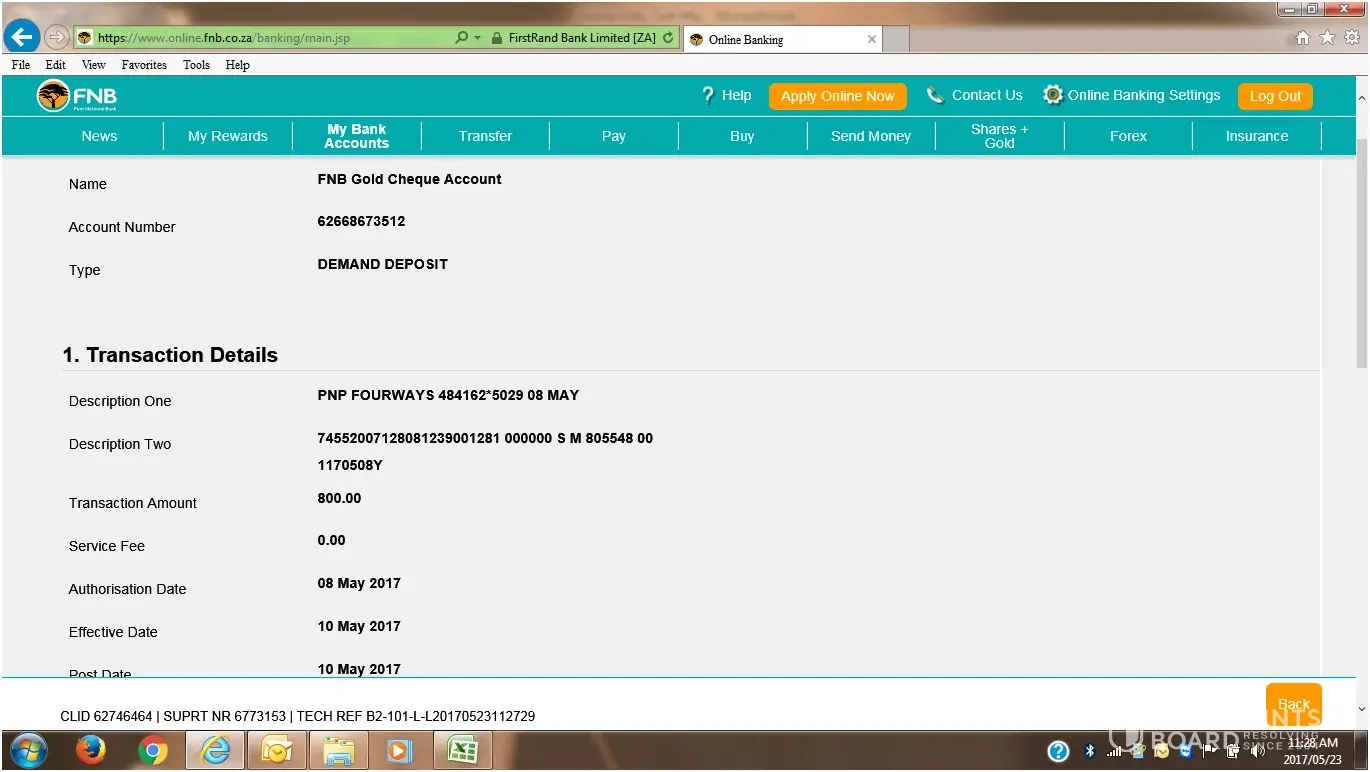
Task: Open the Favorites menu in menu bar
Action: [x=144, y=65]
